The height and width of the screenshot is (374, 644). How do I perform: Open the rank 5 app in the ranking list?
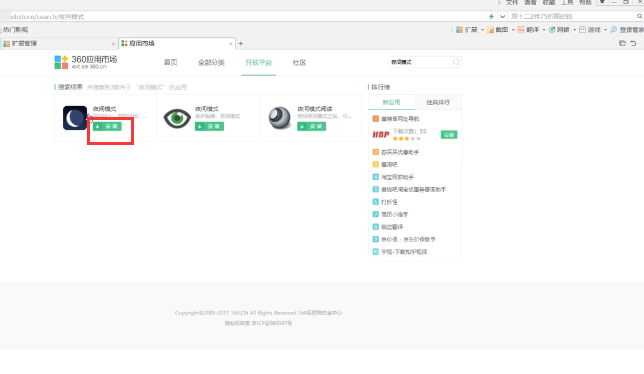click(413, 190)
